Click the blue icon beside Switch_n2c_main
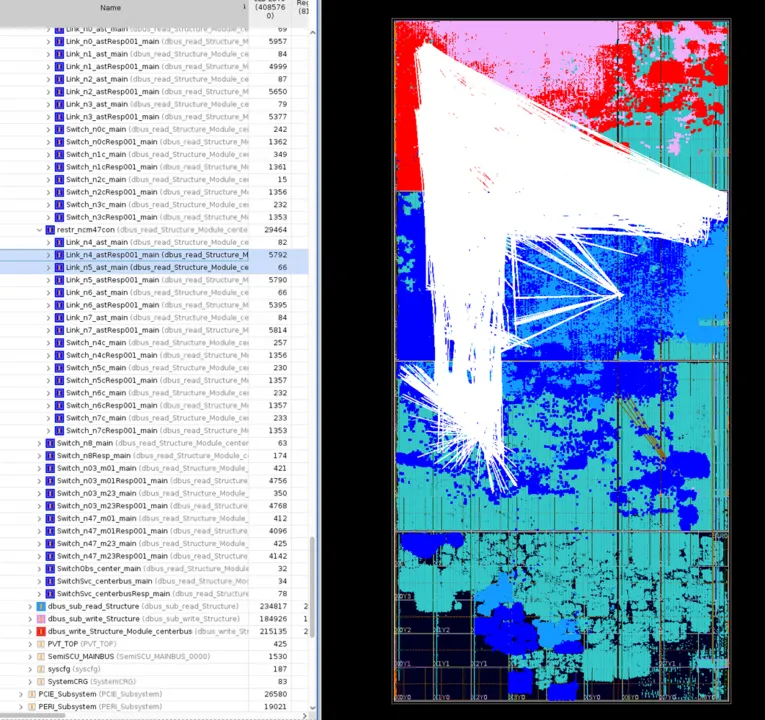Viewport: 765px width, 720px height. click(x=60, y=179)
